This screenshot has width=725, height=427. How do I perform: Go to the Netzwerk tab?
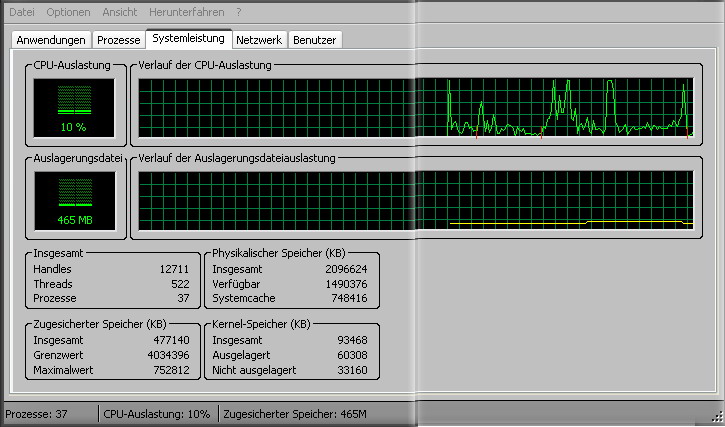click(x=260, y=40)
